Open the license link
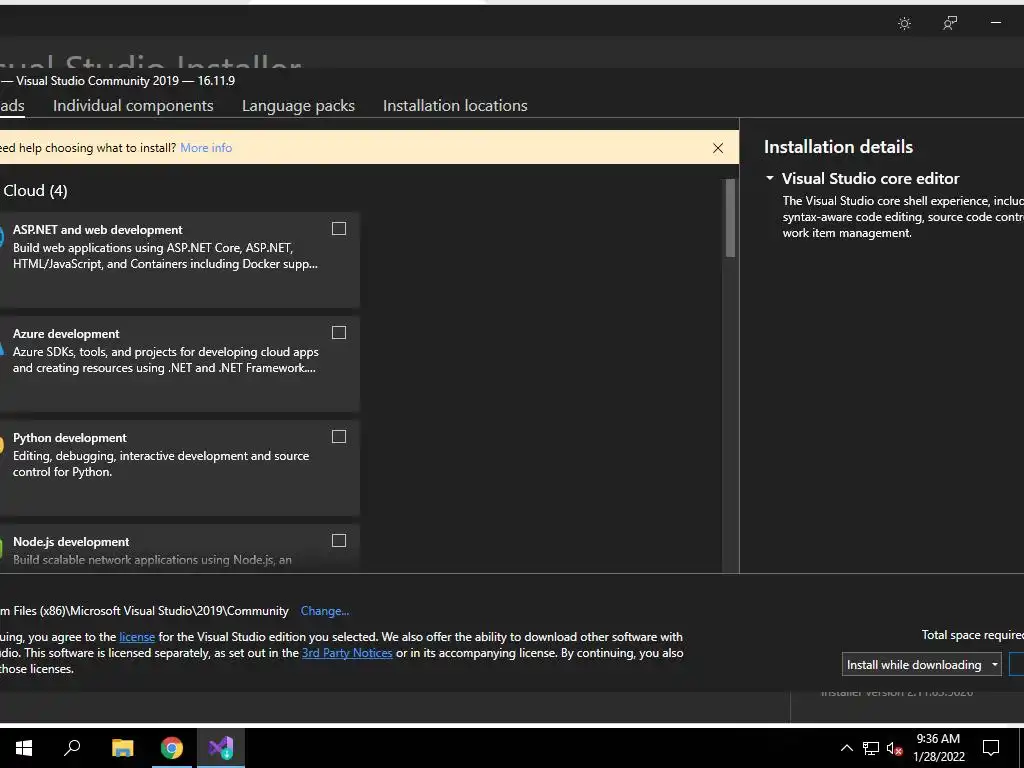This screenshot has width=1024, height=768. tap(137, 637)
